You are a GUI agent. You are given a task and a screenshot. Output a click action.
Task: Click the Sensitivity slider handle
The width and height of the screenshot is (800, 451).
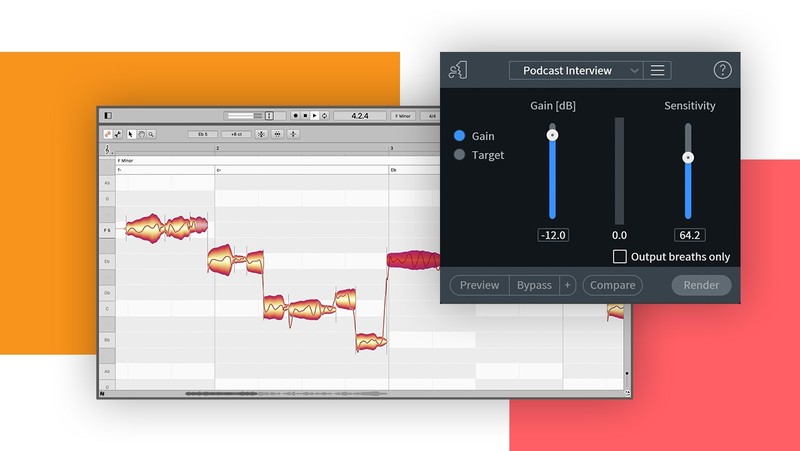(688, 157)
